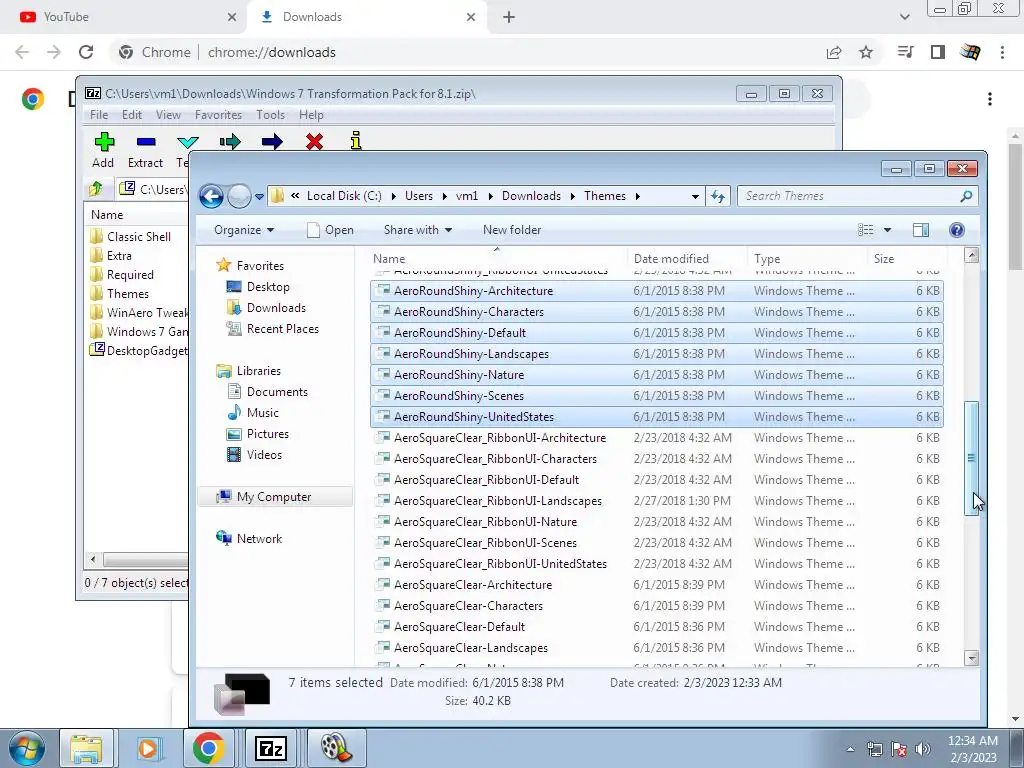Open Chrome tab search dropdown
1024x768 pixels.
[904, 17]
